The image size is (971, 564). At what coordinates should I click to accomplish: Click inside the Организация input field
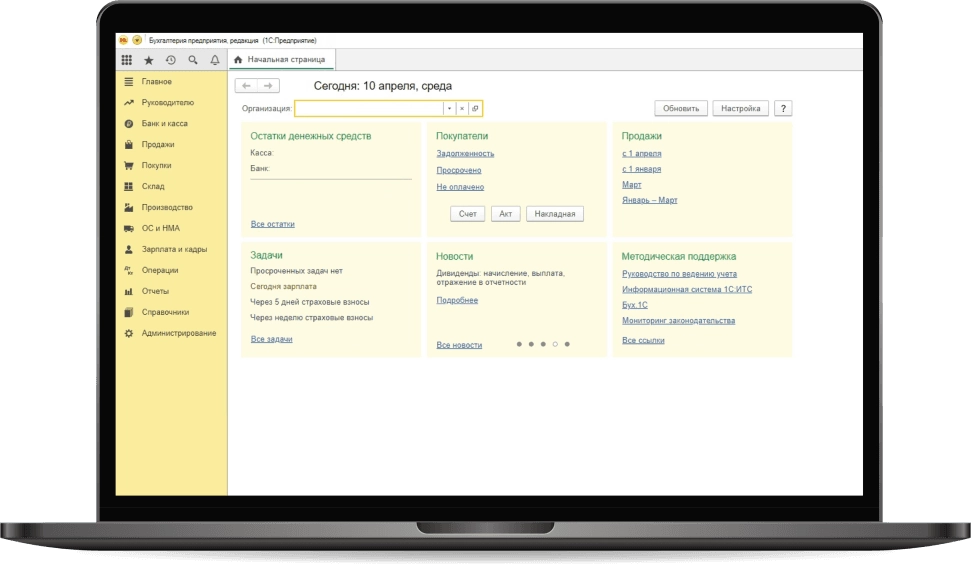pyautogui.click(x=368, y=109)
